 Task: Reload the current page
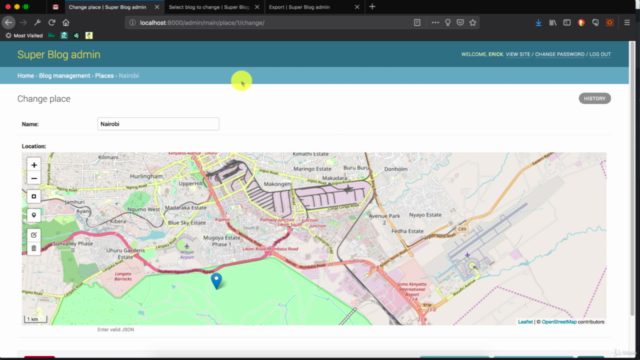click(51, 22)
